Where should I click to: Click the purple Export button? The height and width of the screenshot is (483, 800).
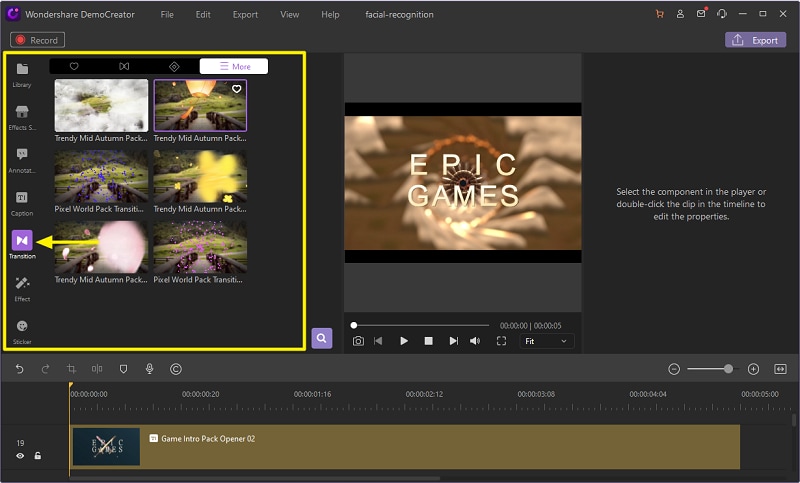[756, 40]
